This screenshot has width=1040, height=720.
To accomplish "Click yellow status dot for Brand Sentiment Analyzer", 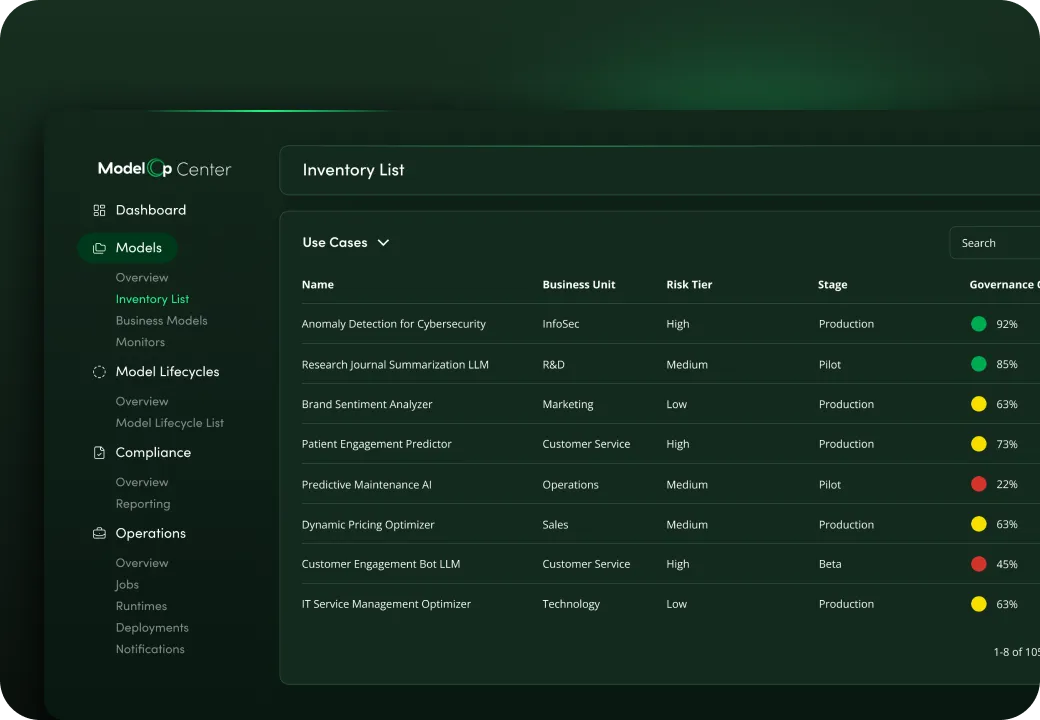I will [x=978, y=404].
